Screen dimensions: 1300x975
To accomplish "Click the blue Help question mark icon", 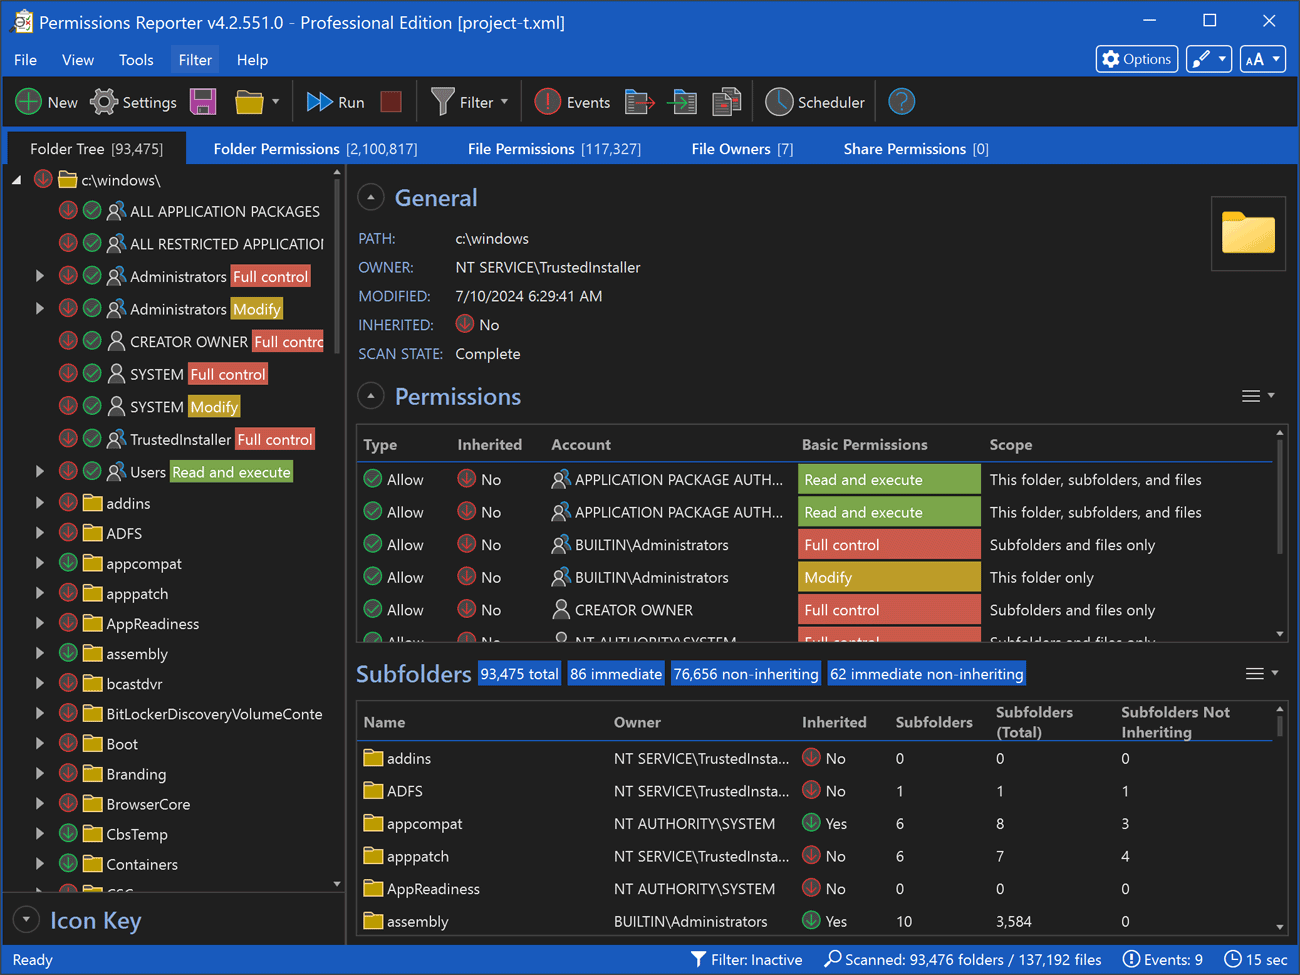I will pyautogui.click(x=901, y=102).
